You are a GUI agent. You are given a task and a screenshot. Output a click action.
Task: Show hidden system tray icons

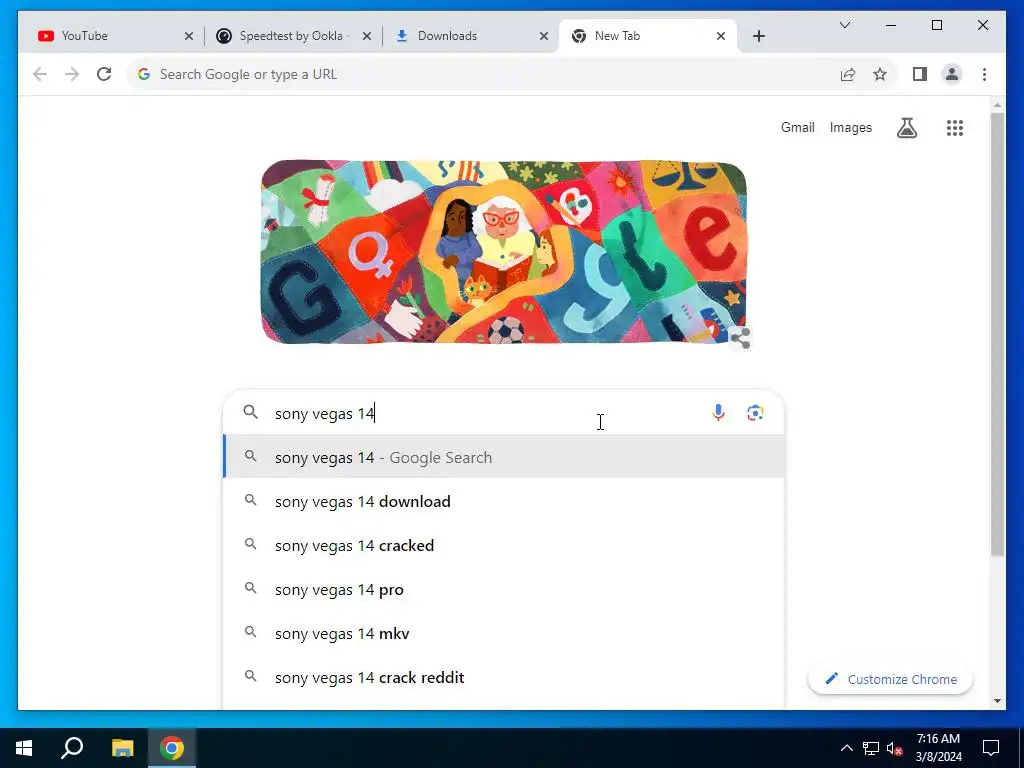846,748
